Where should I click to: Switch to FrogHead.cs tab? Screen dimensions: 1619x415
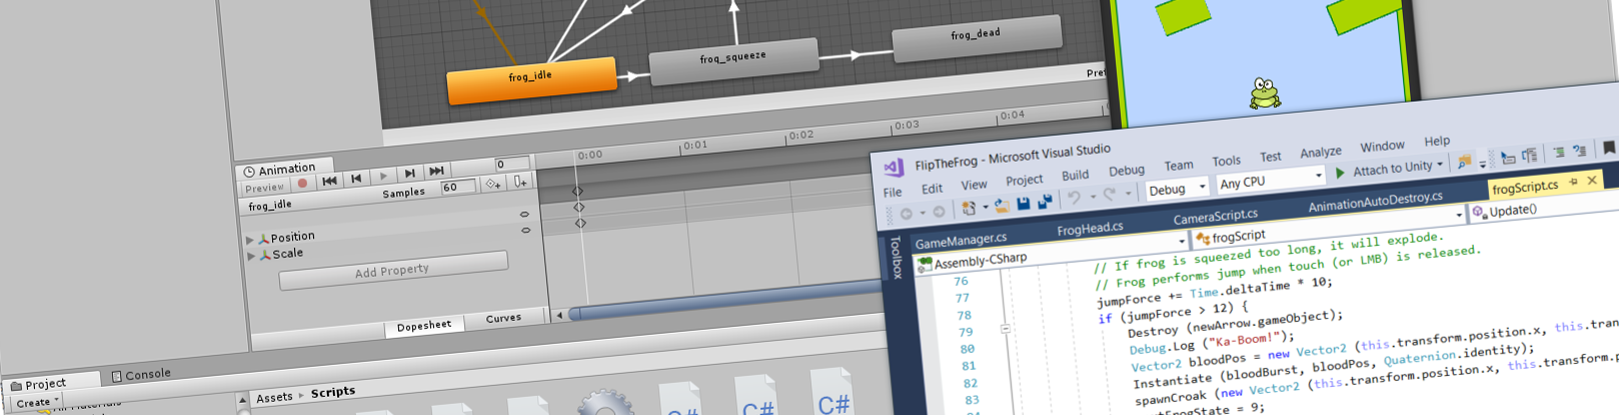tap(1090, 229)
